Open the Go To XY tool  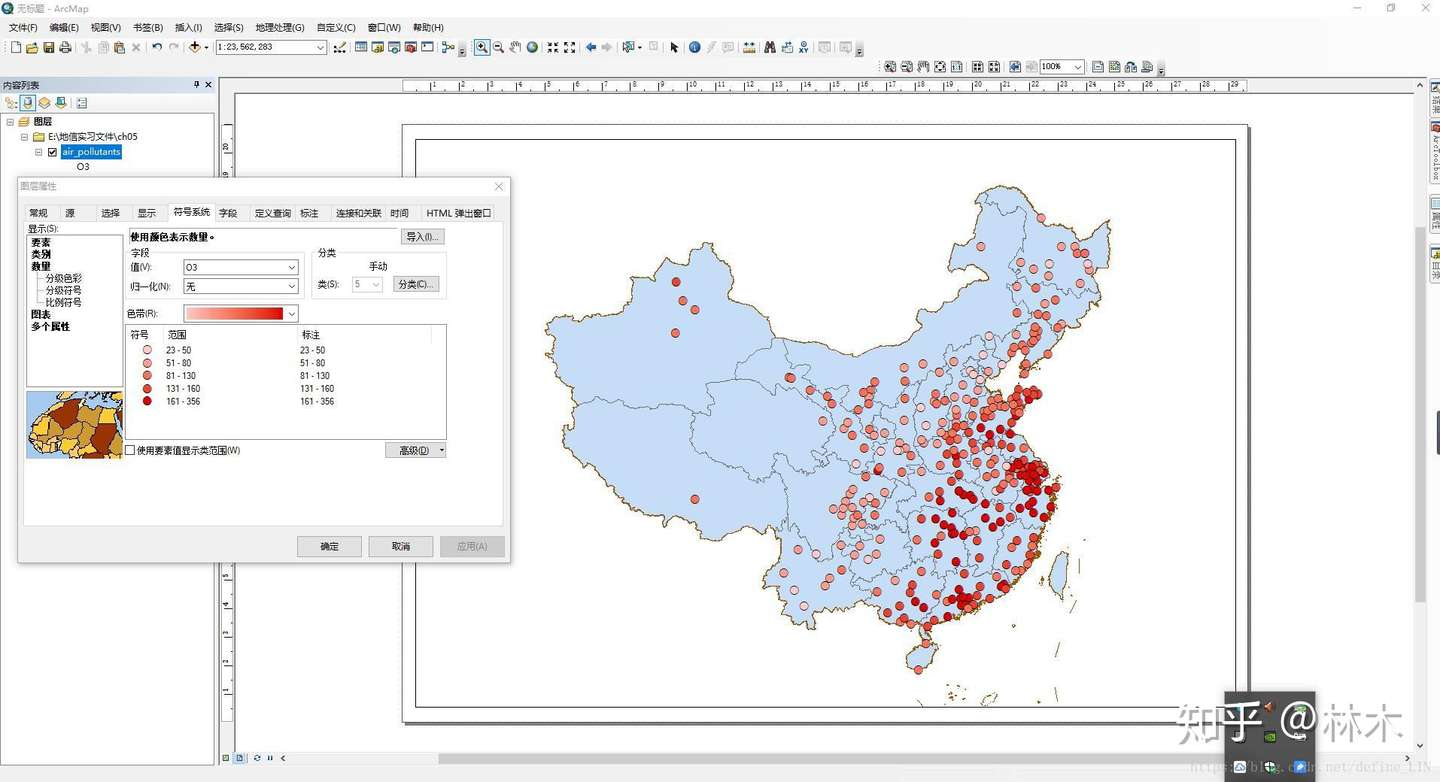(x=803, y=47)
